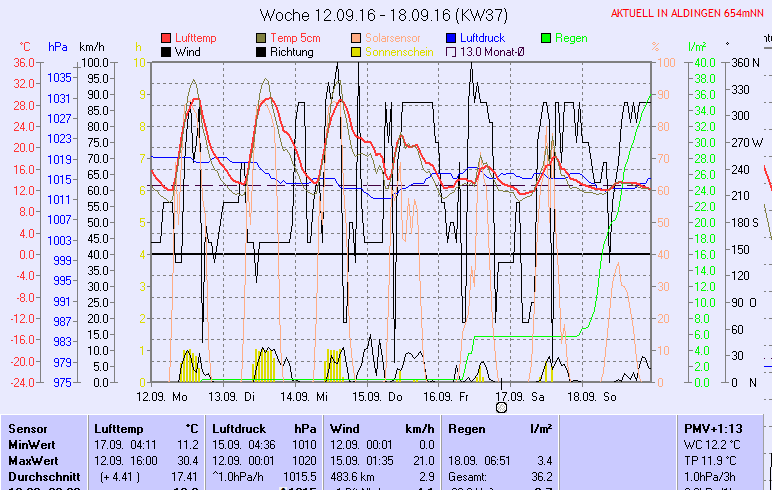The width and height of the screenshot is (772, 490).
Task: Click the blue Luftdruck legend square
Action: [x=451, y=38]
